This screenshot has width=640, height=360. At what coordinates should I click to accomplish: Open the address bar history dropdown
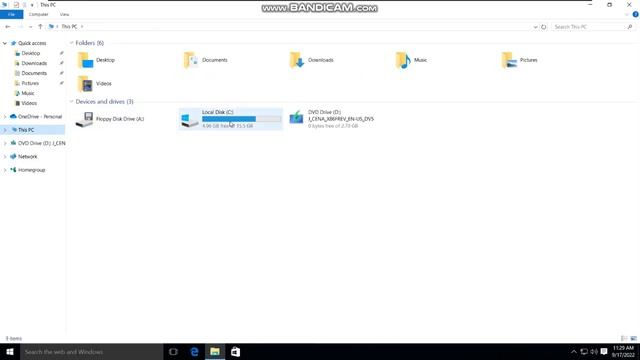536,27
